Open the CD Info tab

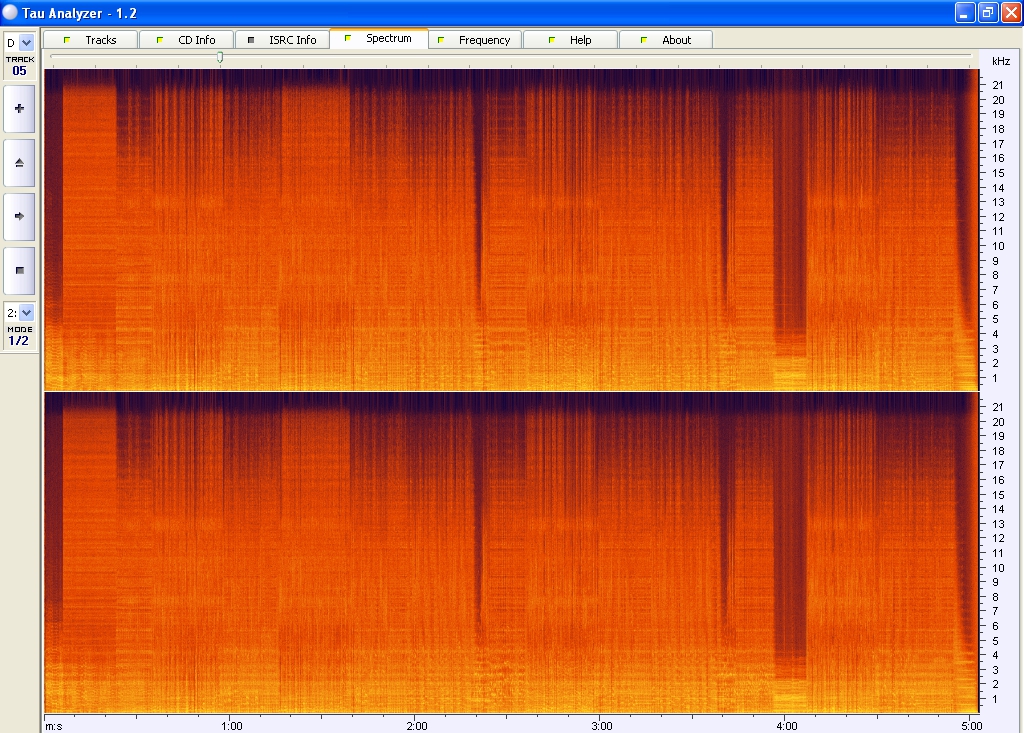pos(186,40)
